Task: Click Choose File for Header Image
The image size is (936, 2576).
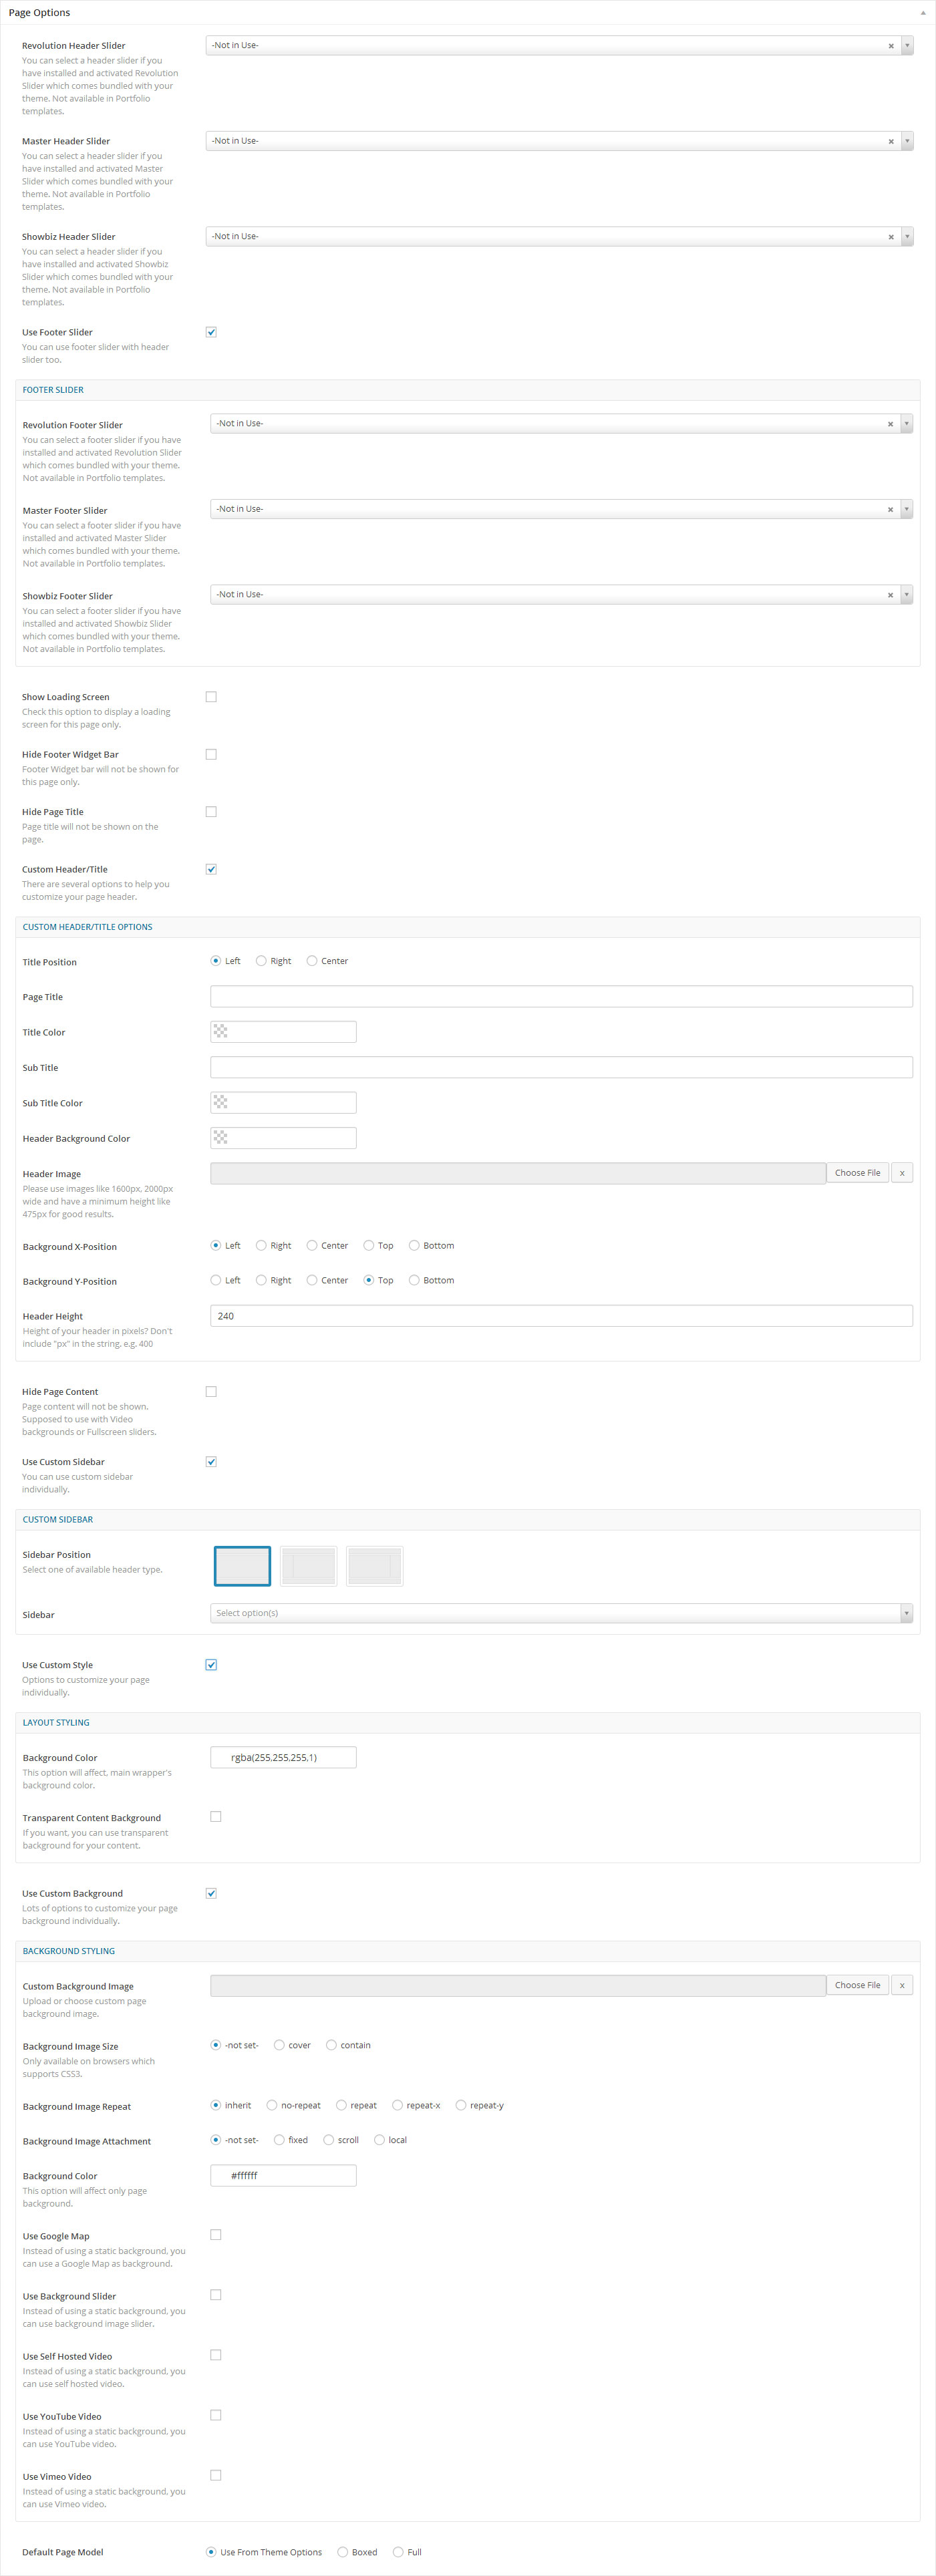Action: coord(857,1173)
